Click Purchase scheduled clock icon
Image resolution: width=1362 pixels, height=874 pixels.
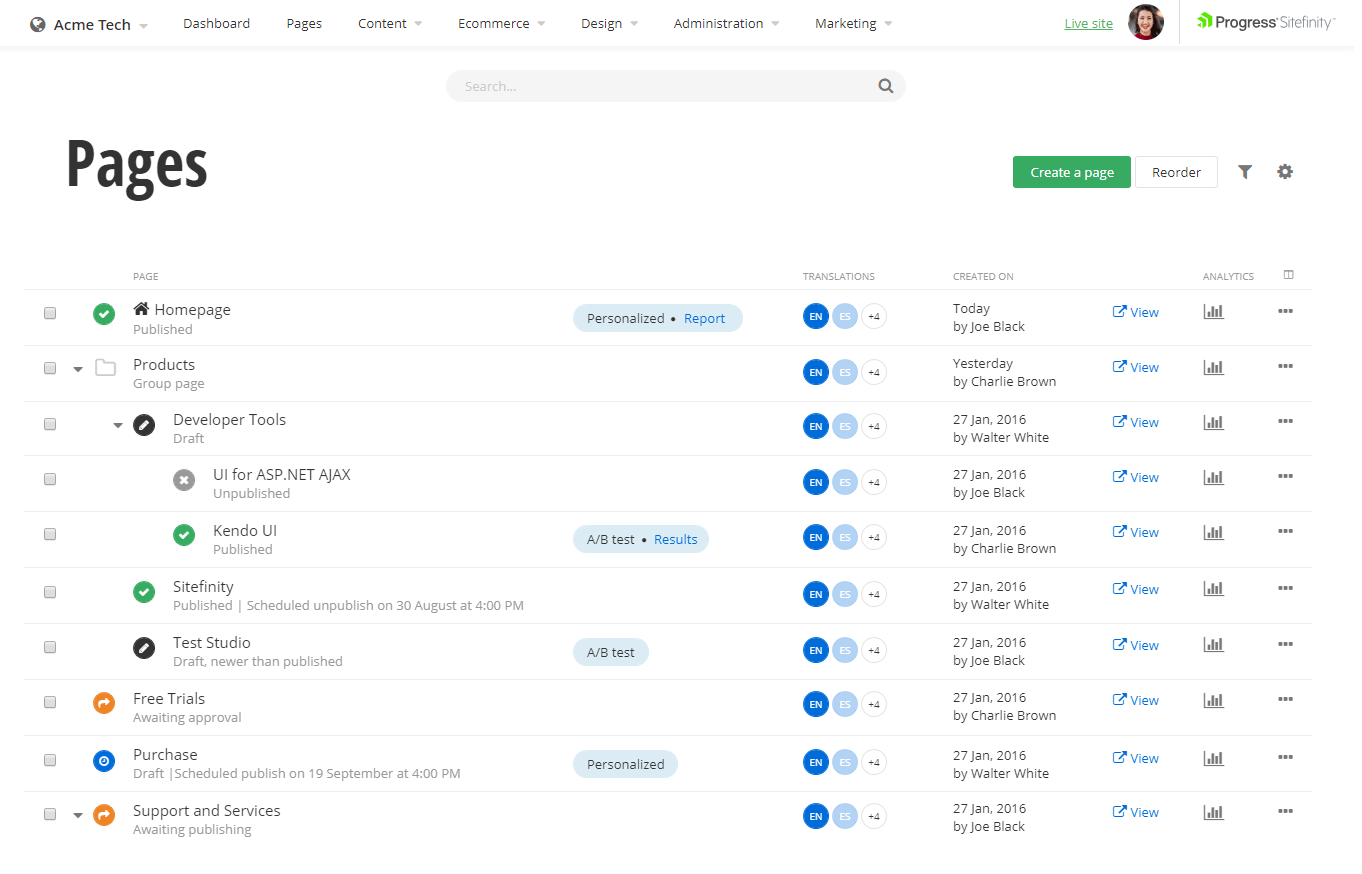[x=104, y=761]
